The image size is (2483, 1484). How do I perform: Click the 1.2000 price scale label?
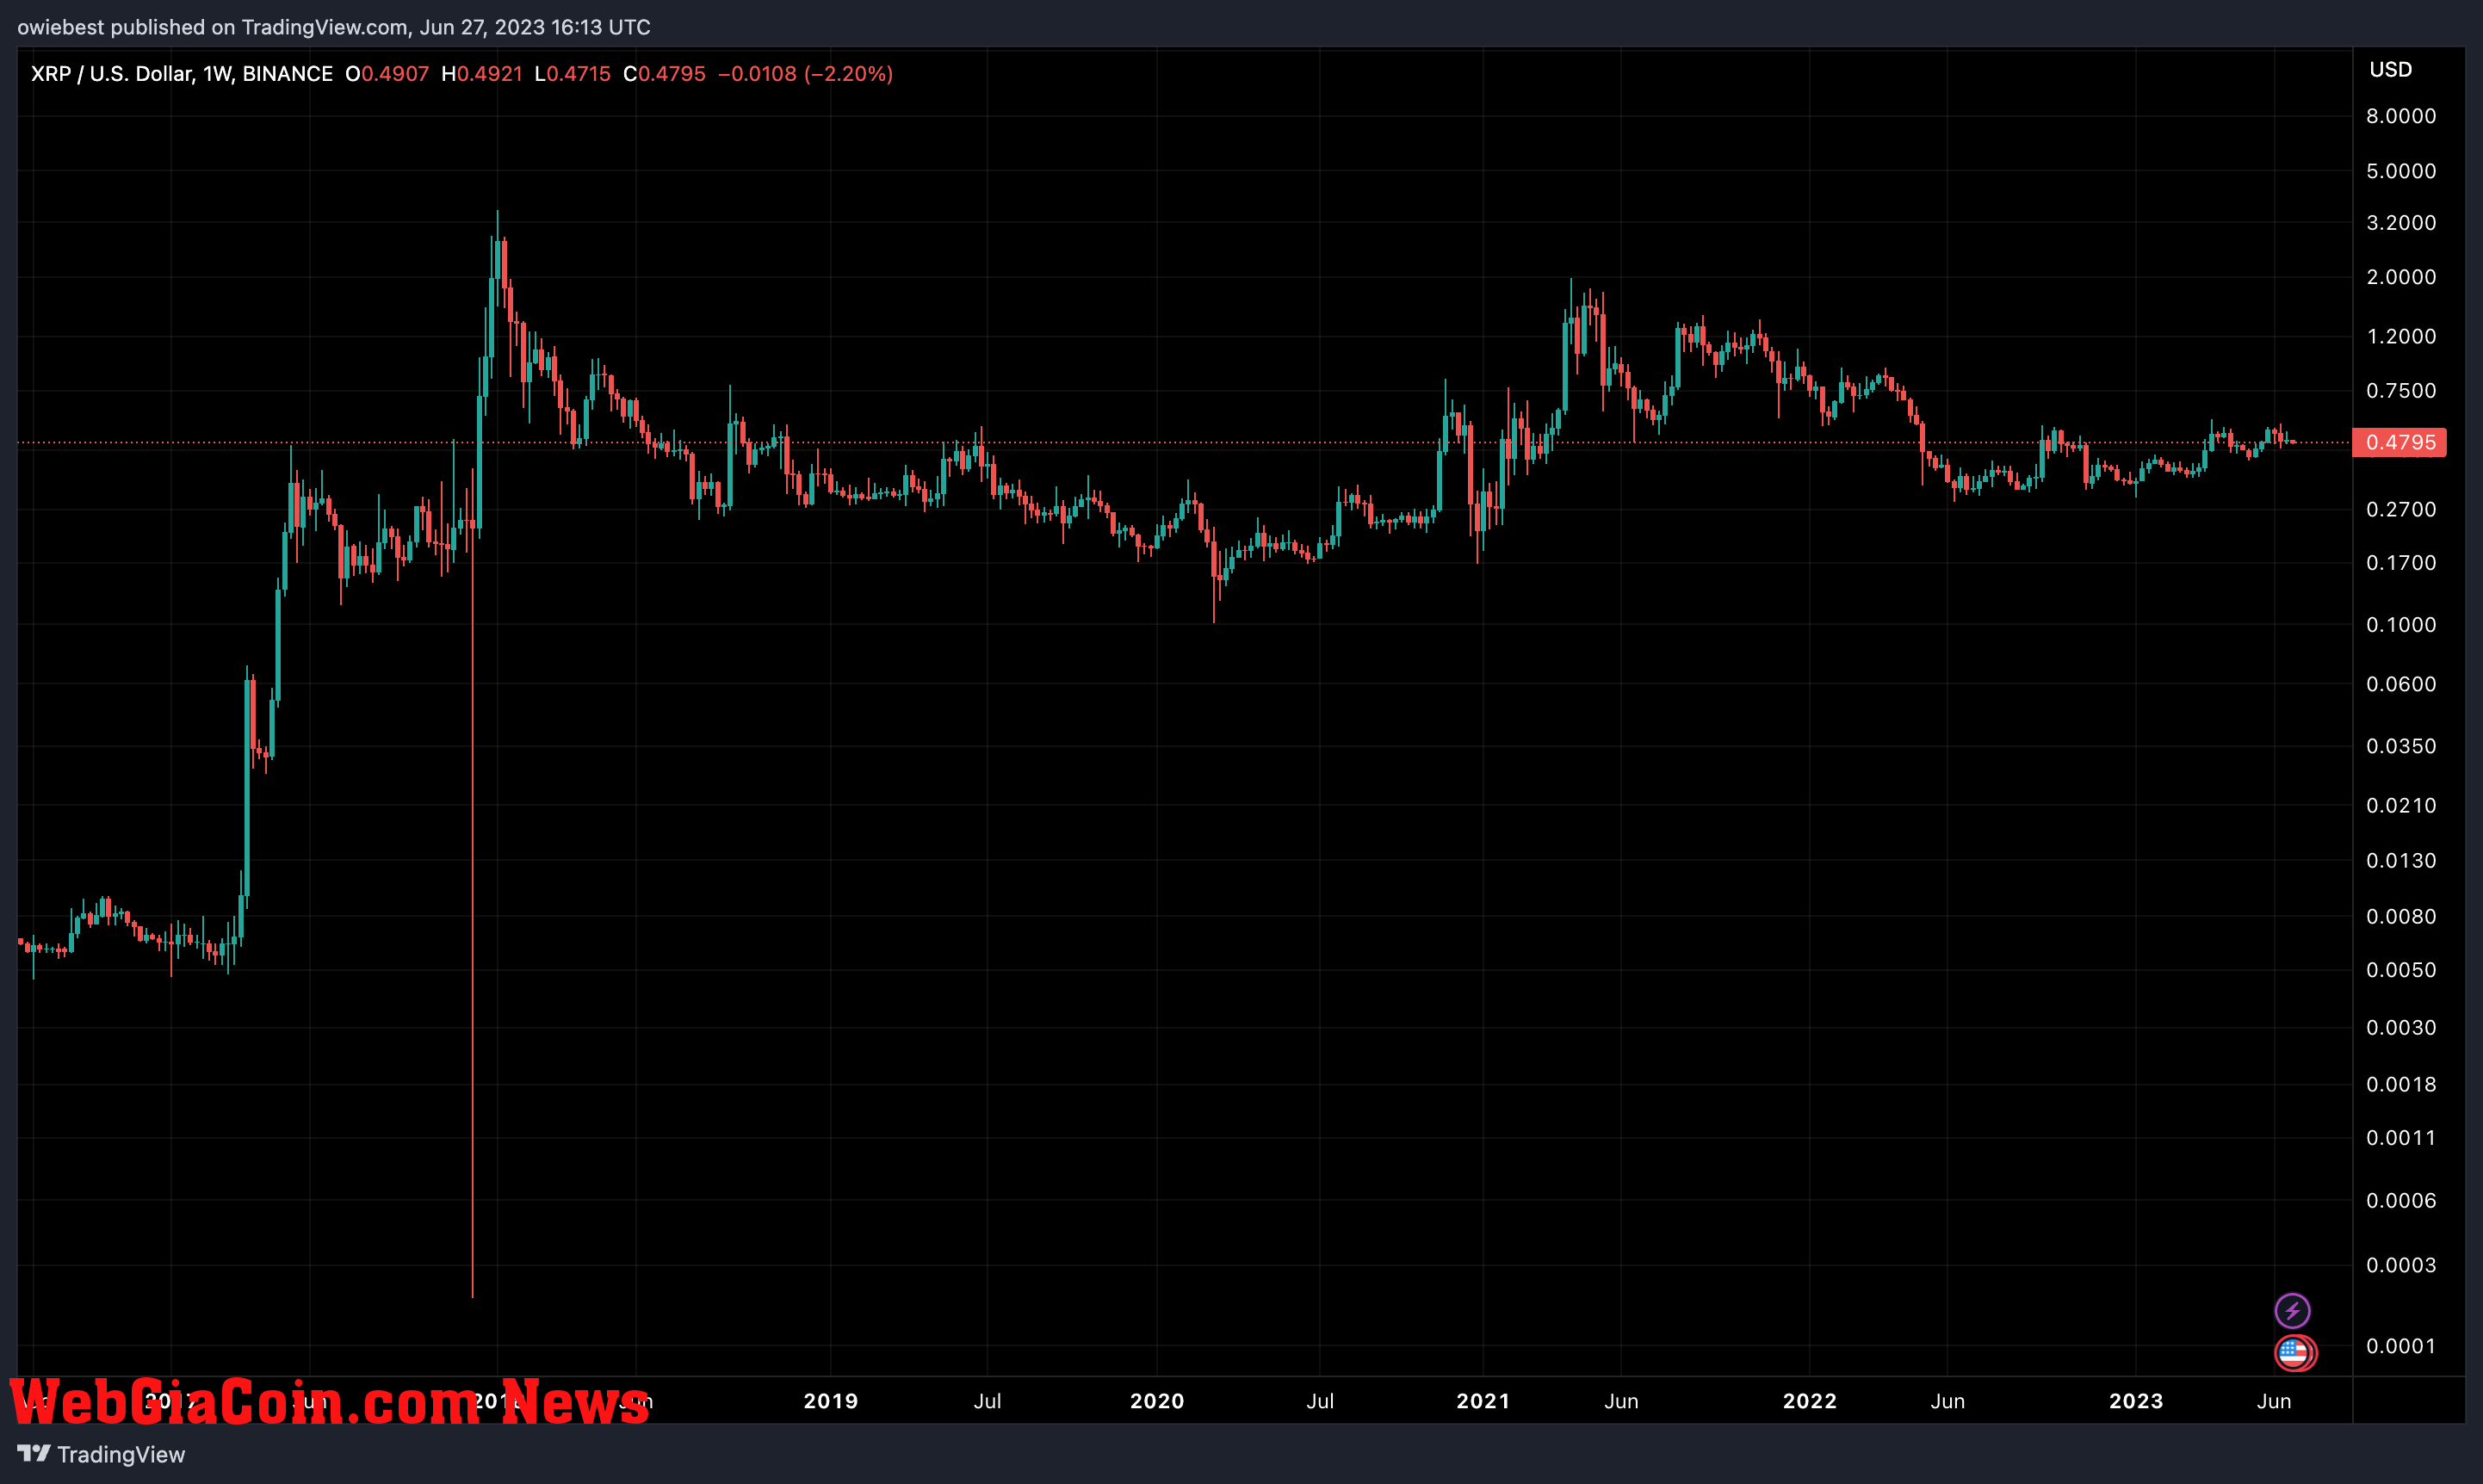(2400, 336)
